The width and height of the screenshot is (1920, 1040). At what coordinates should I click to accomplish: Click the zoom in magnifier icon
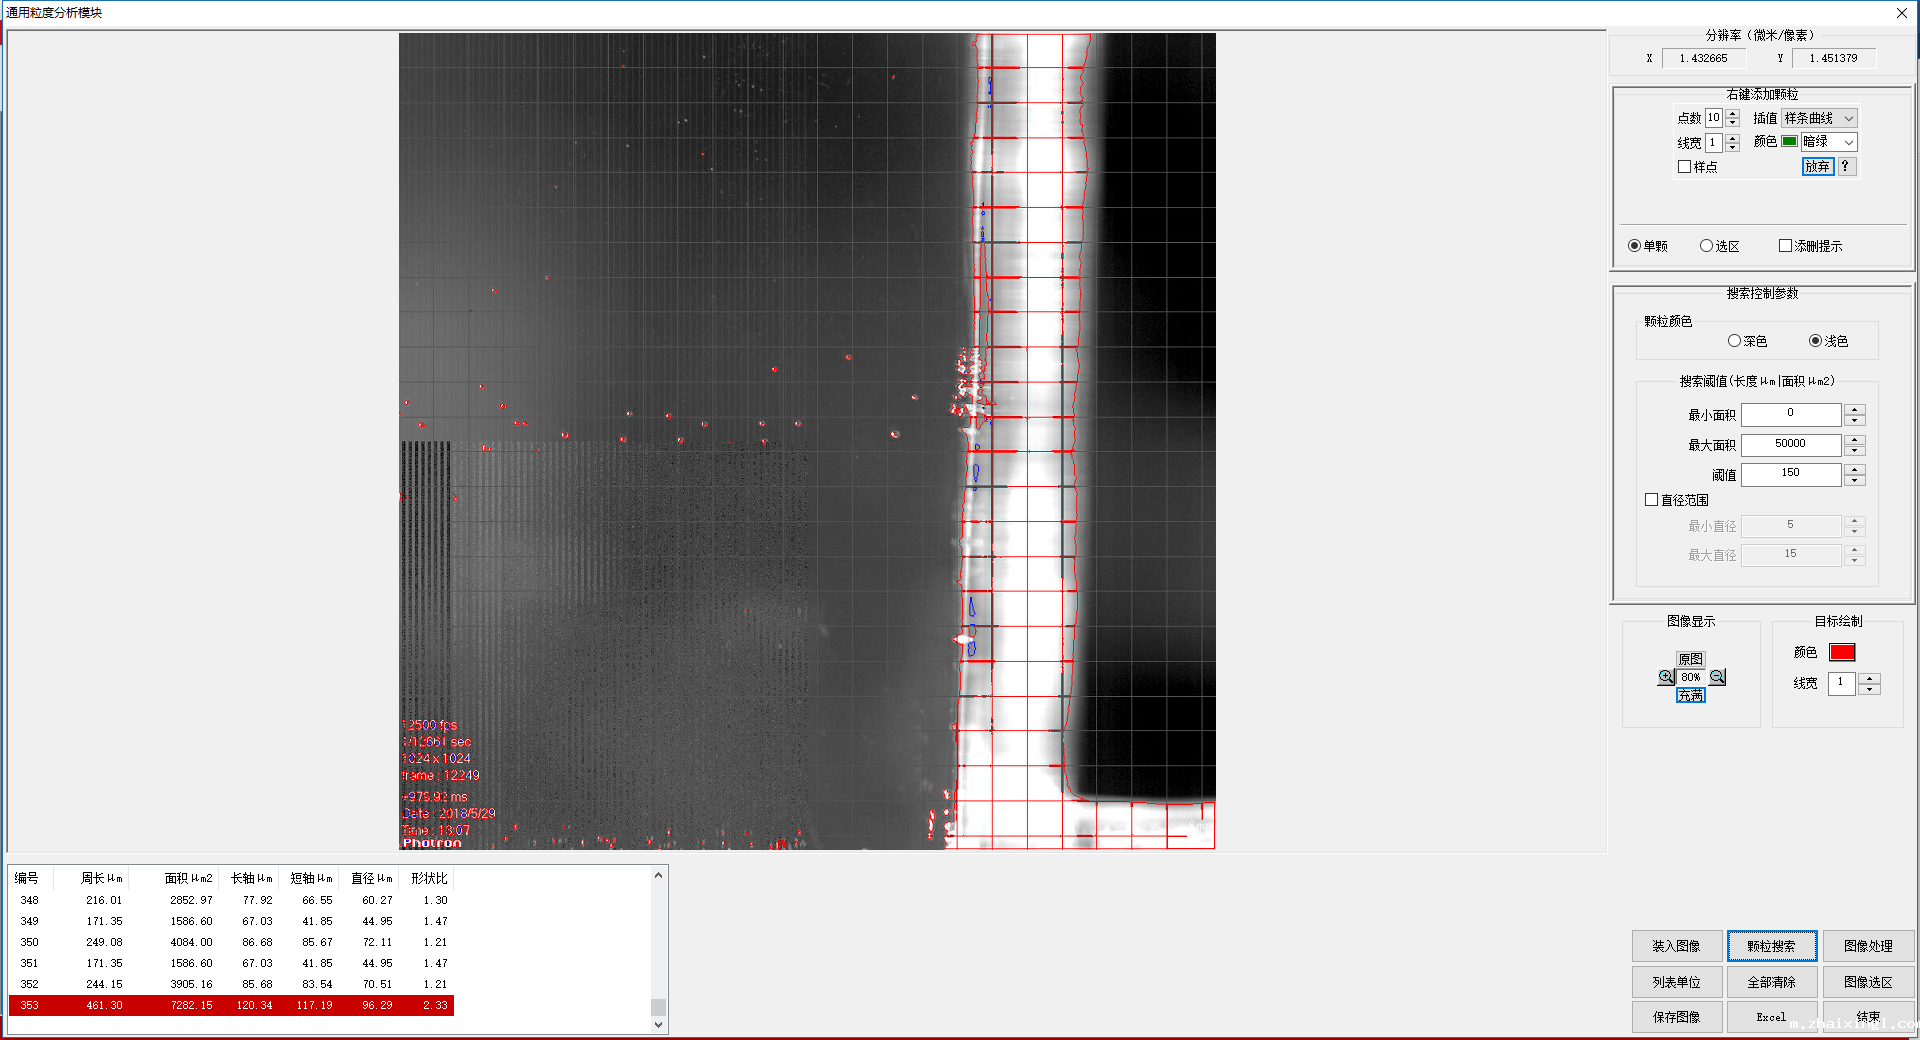tap(1665, 677)
